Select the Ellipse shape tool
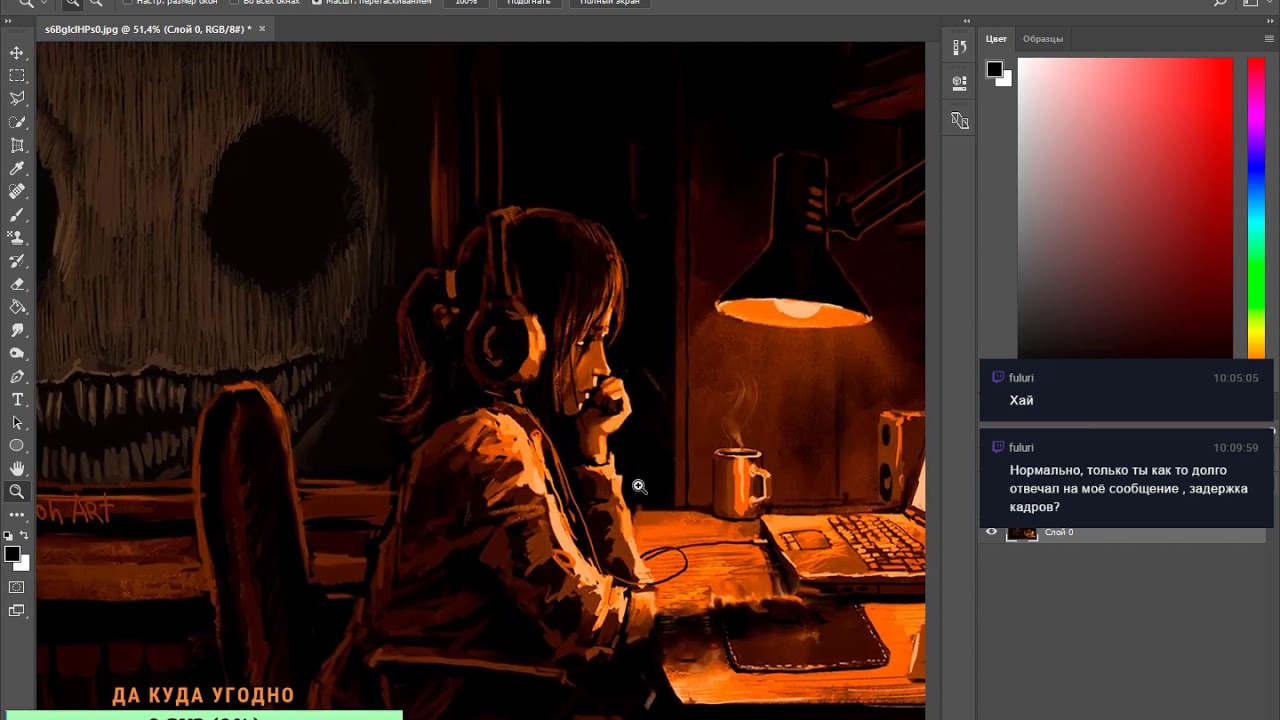The width and height of the screenshot is (1280, 720). [17, 445]
